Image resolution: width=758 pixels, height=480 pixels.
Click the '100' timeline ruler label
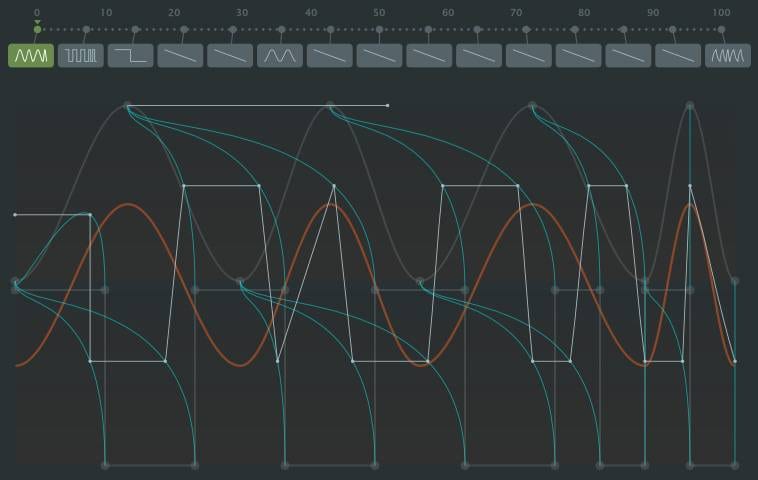(721, 13)
